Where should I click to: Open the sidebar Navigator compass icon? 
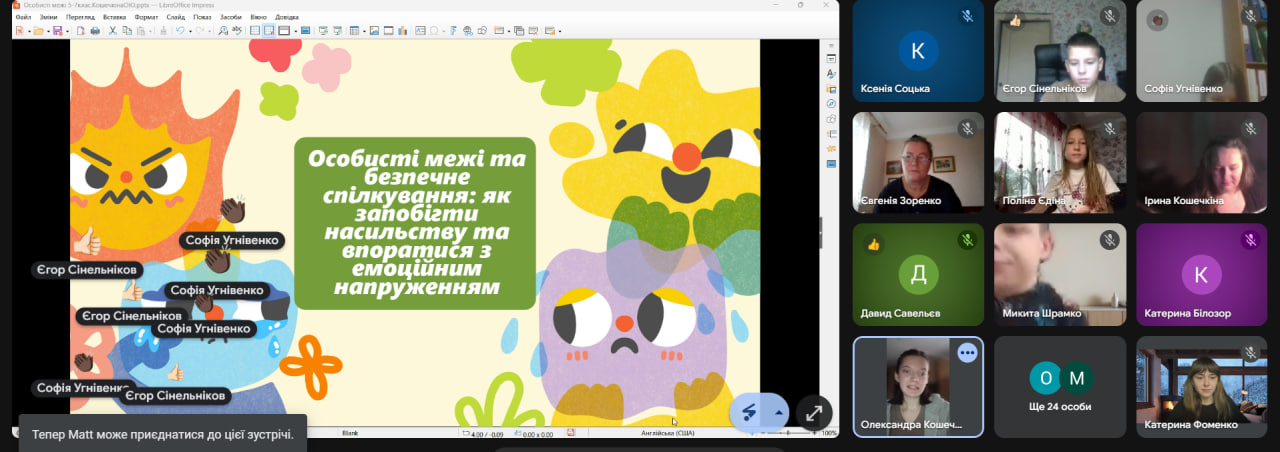[x=831, y=103]
